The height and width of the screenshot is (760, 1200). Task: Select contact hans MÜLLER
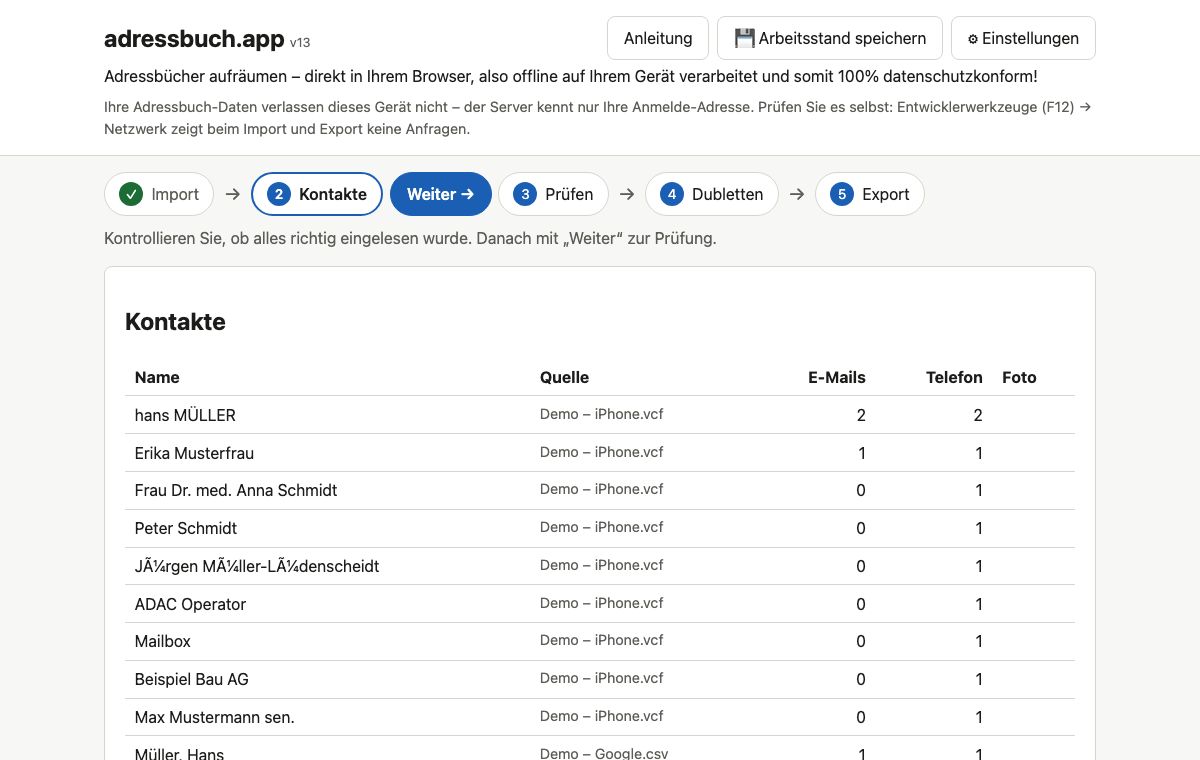point(185,415)
